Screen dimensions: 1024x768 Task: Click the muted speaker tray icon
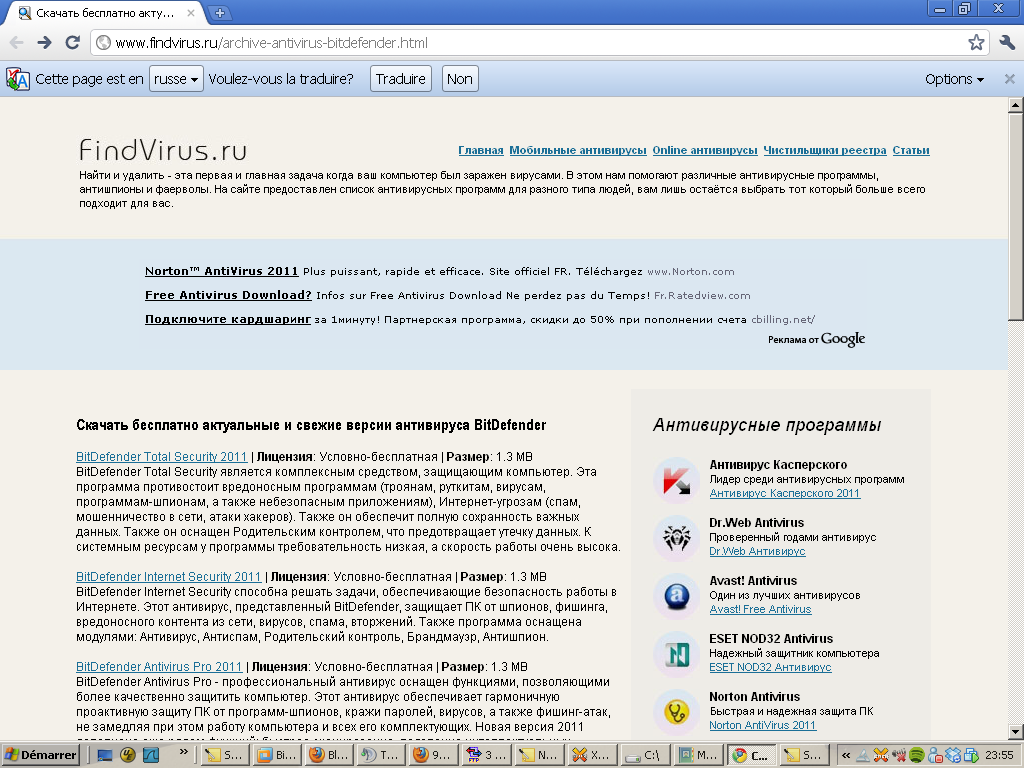[899, 756]
